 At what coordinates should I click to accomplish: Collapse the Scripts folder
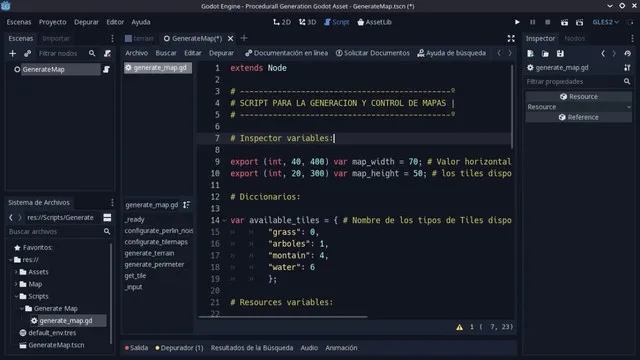click(16, 296)
